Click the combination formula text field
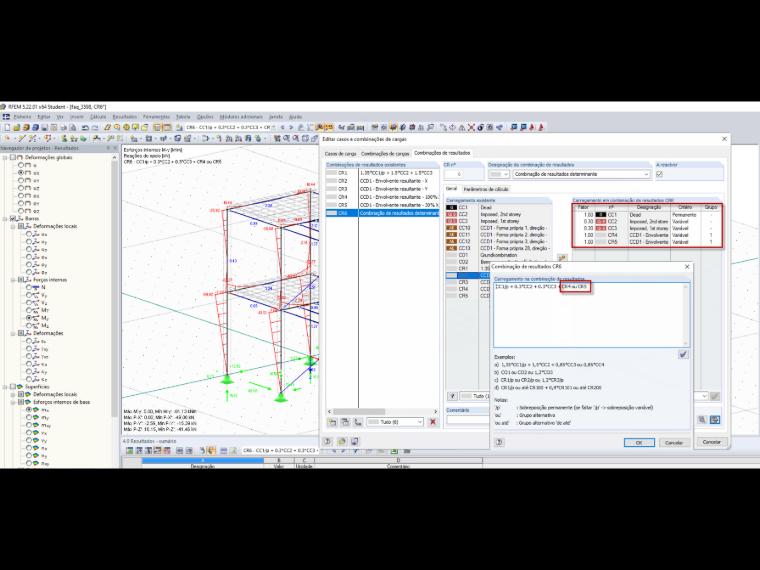The width and height of the screenshot is (760, 570). (x=591, y=314)
